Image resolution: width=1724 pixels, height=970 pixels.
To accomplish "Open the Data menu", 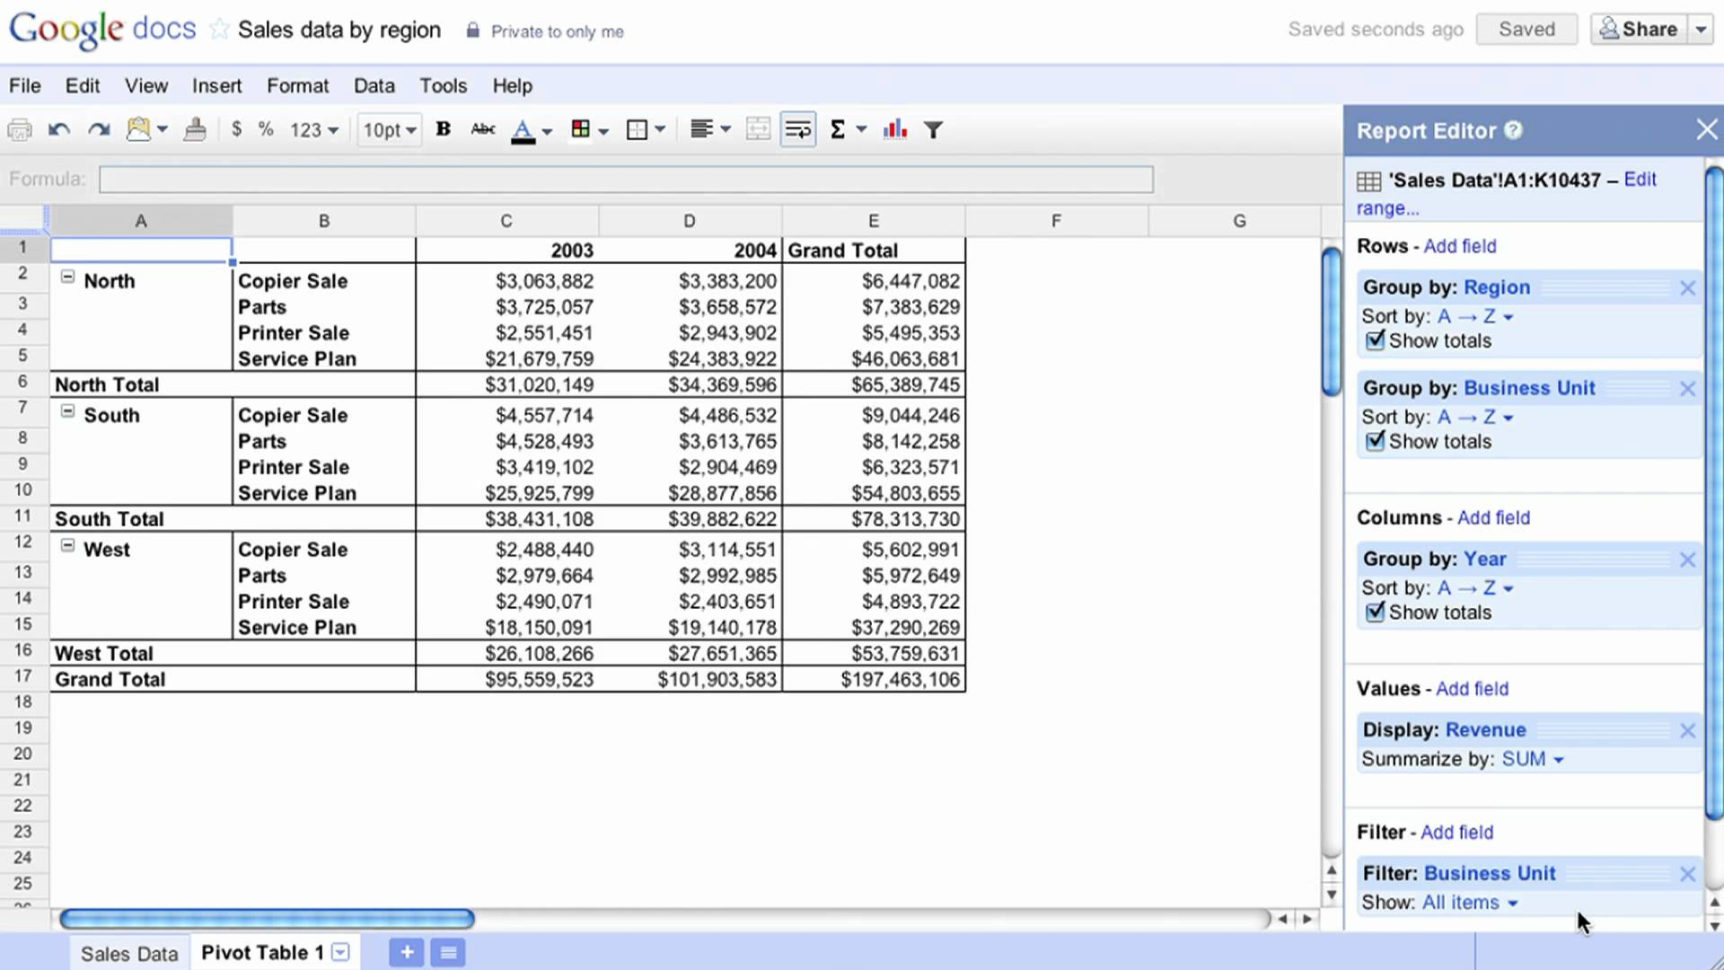I will point(373,86).
